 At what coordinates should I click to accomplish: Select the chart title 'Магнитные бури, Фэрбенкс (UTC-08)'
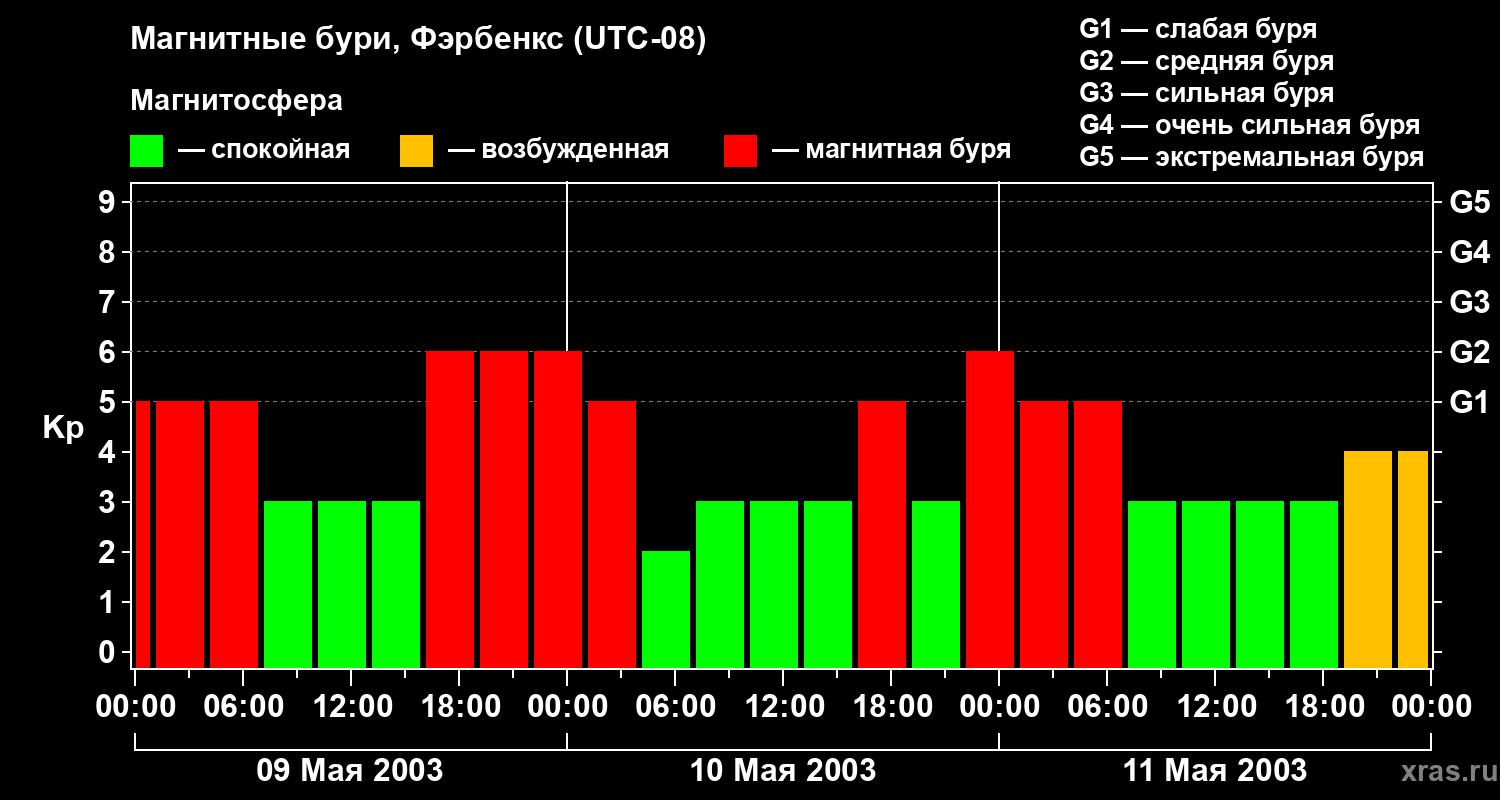pyautogui.click(x=418, y=40)
